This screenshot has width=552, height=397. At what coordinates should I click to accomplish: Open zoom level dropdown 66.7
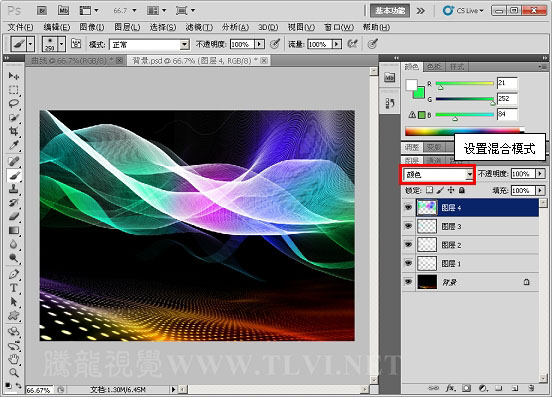134,11
